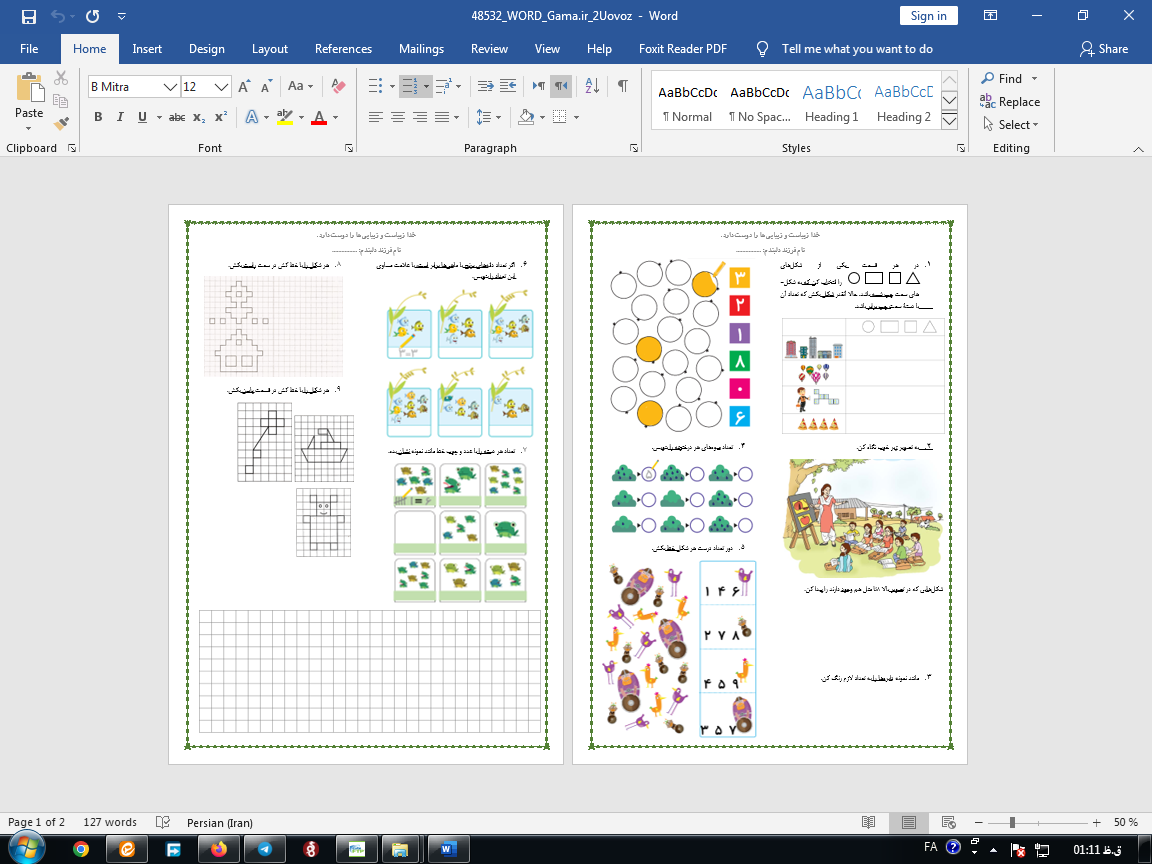The width and height of the screenshot is (1152, 864).
Task: Click the Clear All Formatting eraser icon
Action: point(338,87)
